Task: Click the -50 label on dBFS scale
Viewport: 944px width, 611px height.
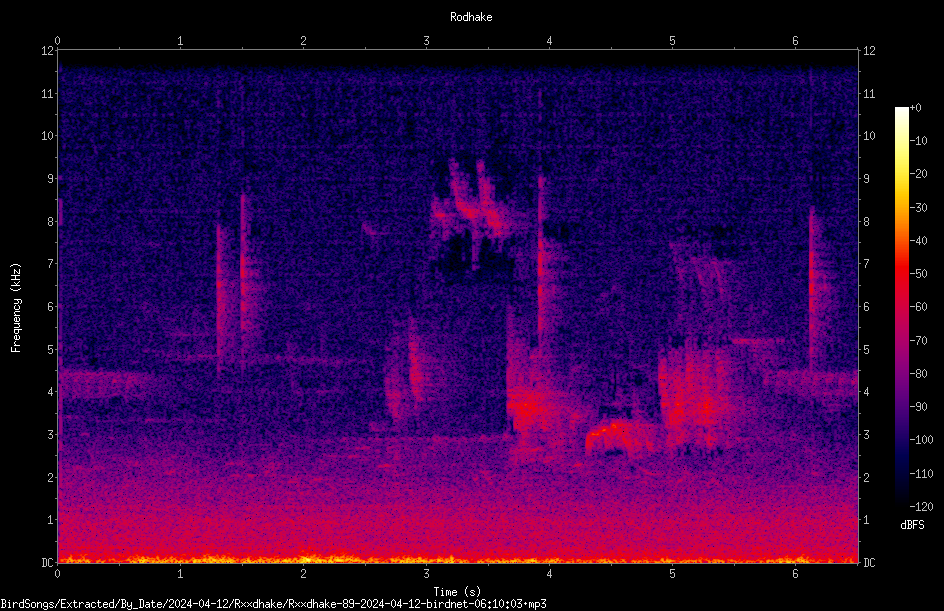Action: [919, 274]
